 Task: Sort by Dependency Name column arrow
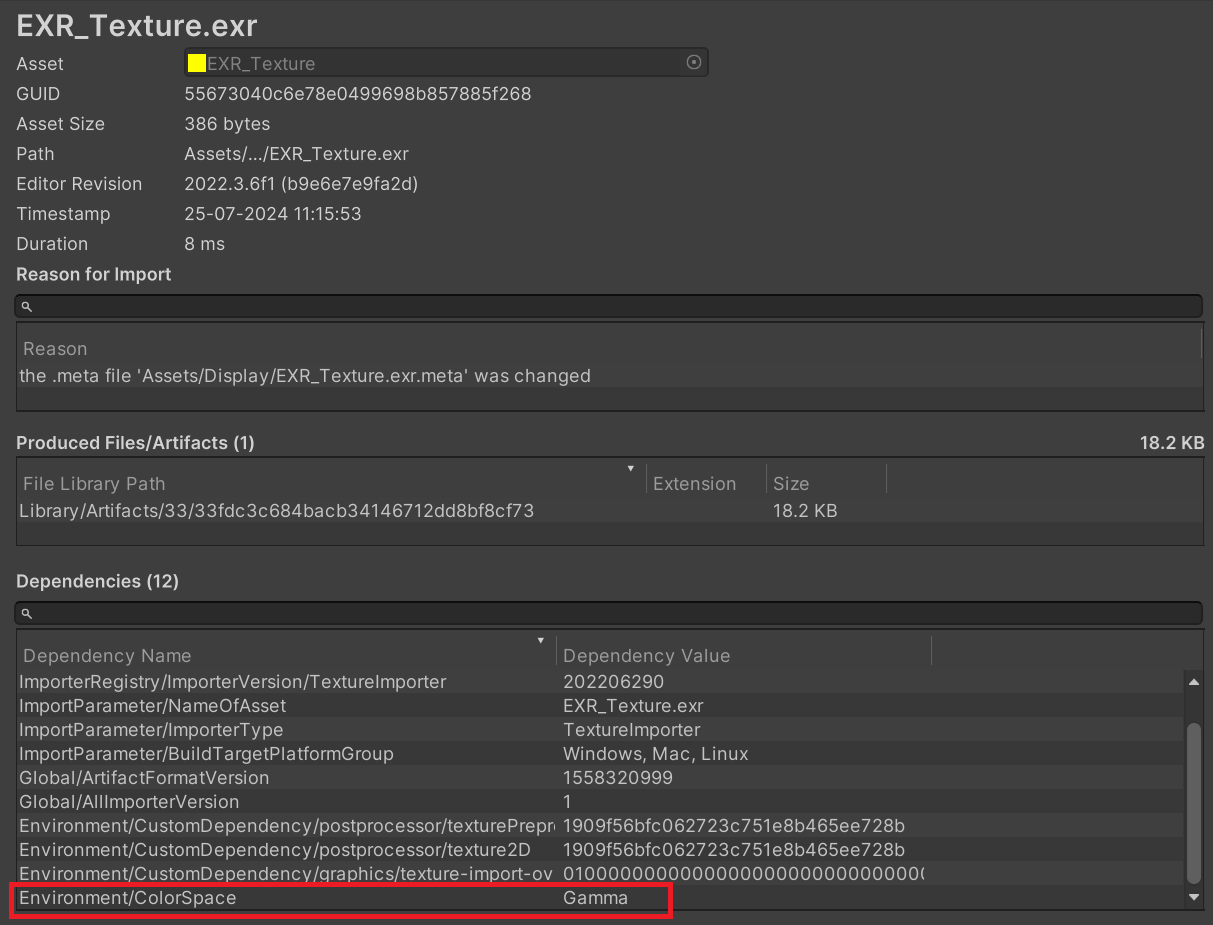tap(541, 640)
